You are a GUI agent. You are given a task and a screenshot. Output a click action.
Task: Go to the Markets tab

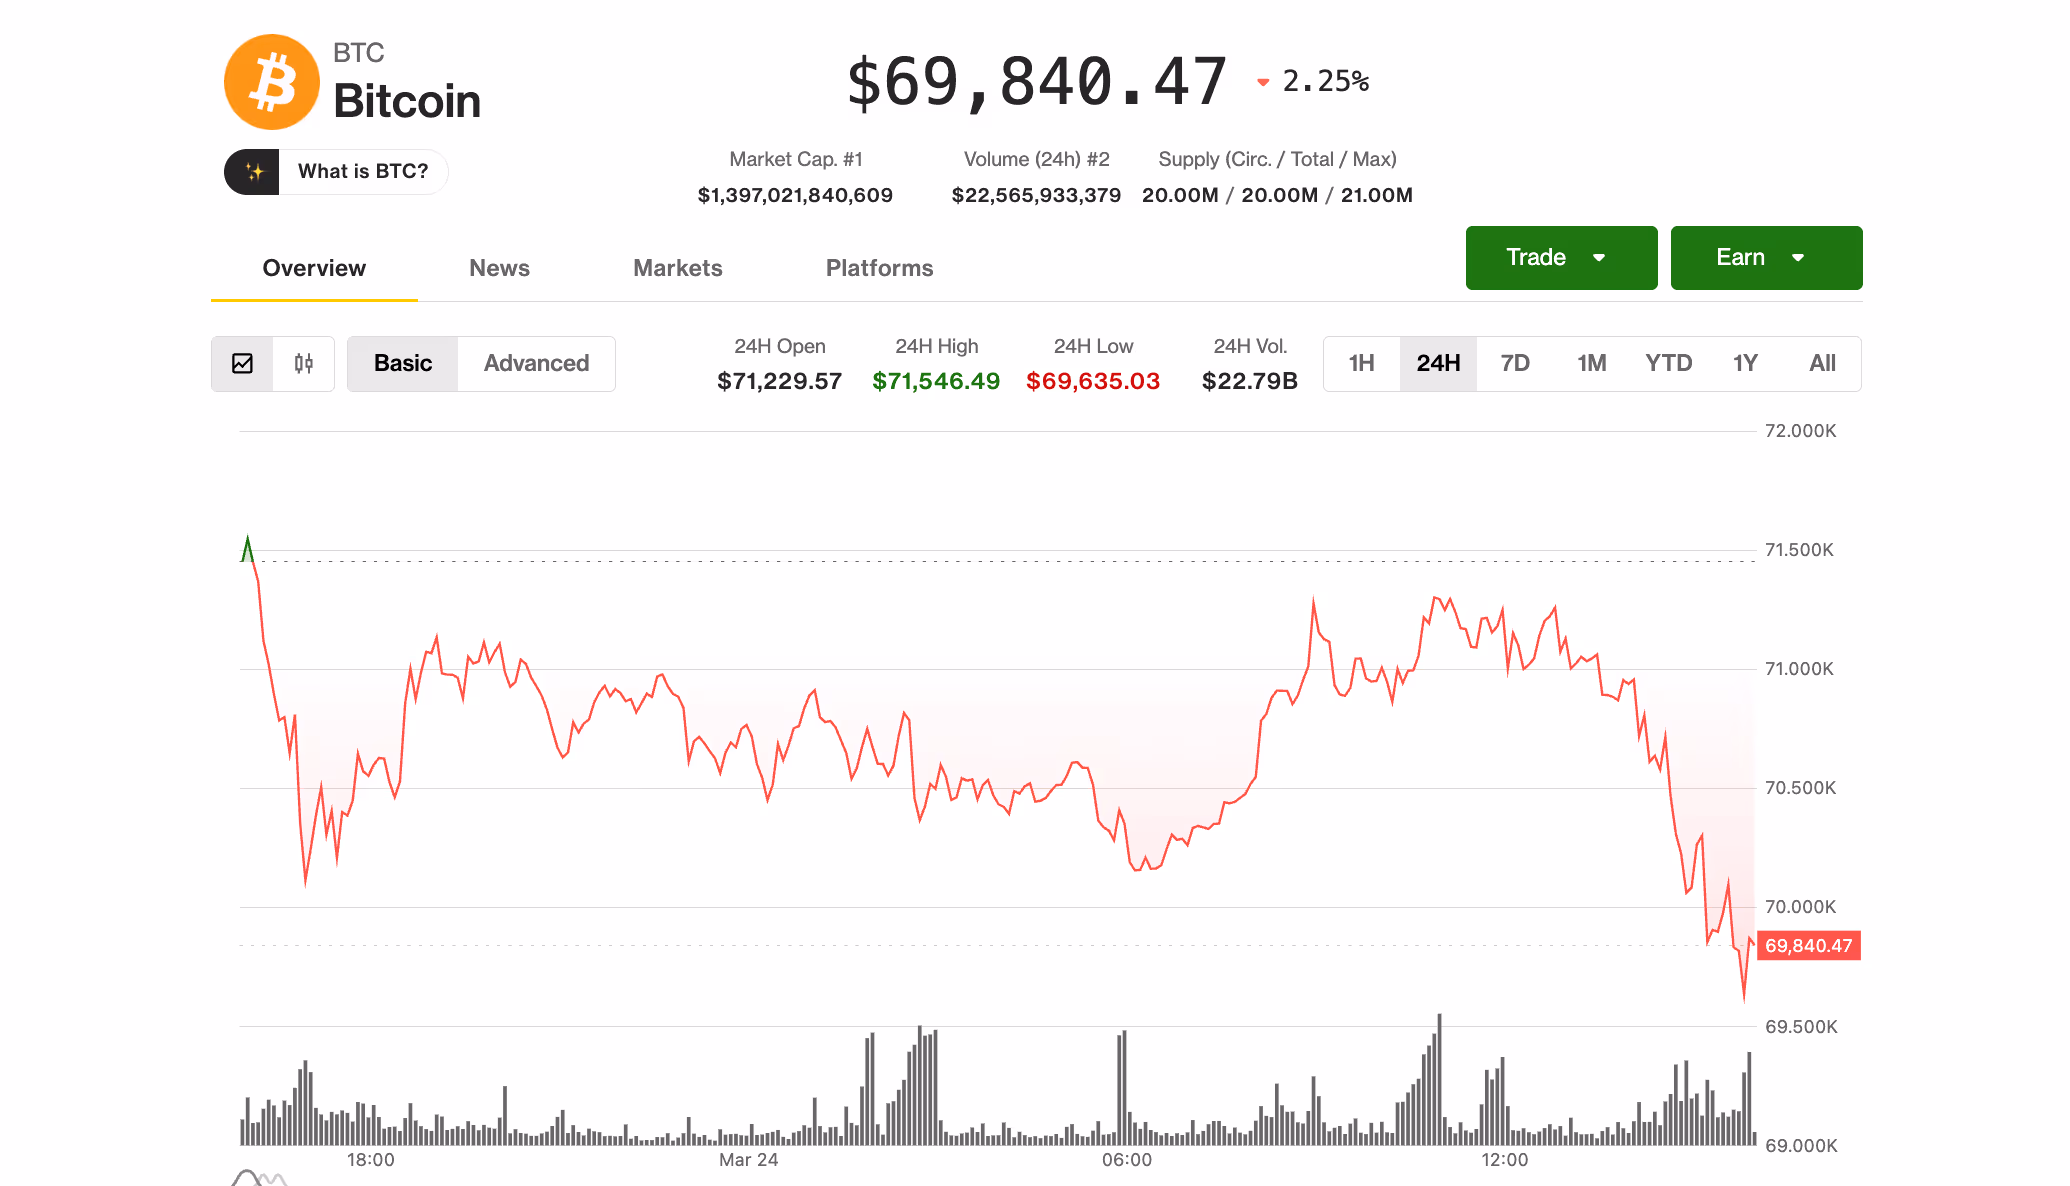pos(677,268)
